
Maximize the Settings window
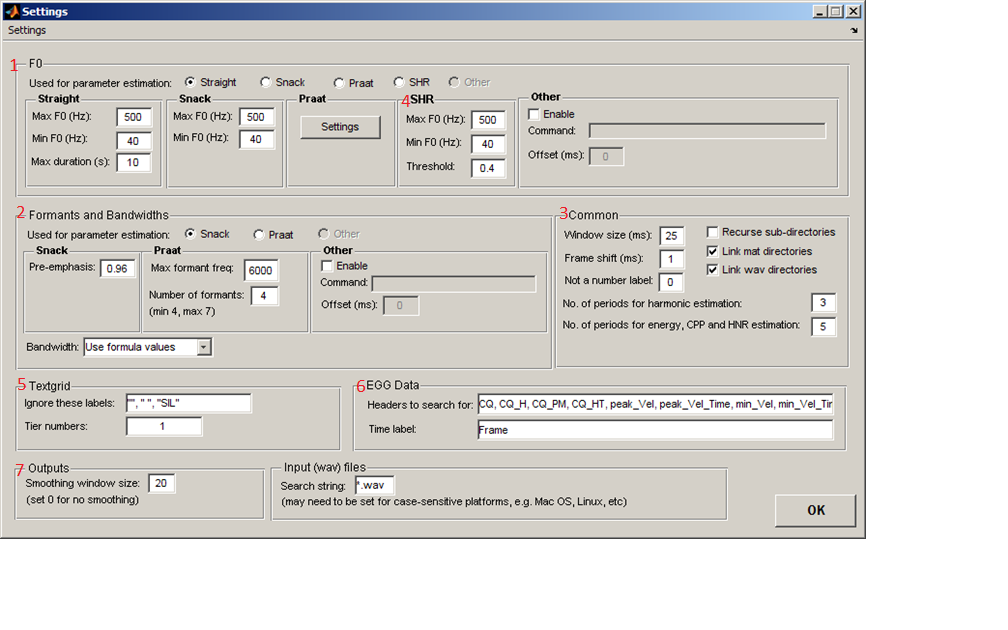(835, 11)
